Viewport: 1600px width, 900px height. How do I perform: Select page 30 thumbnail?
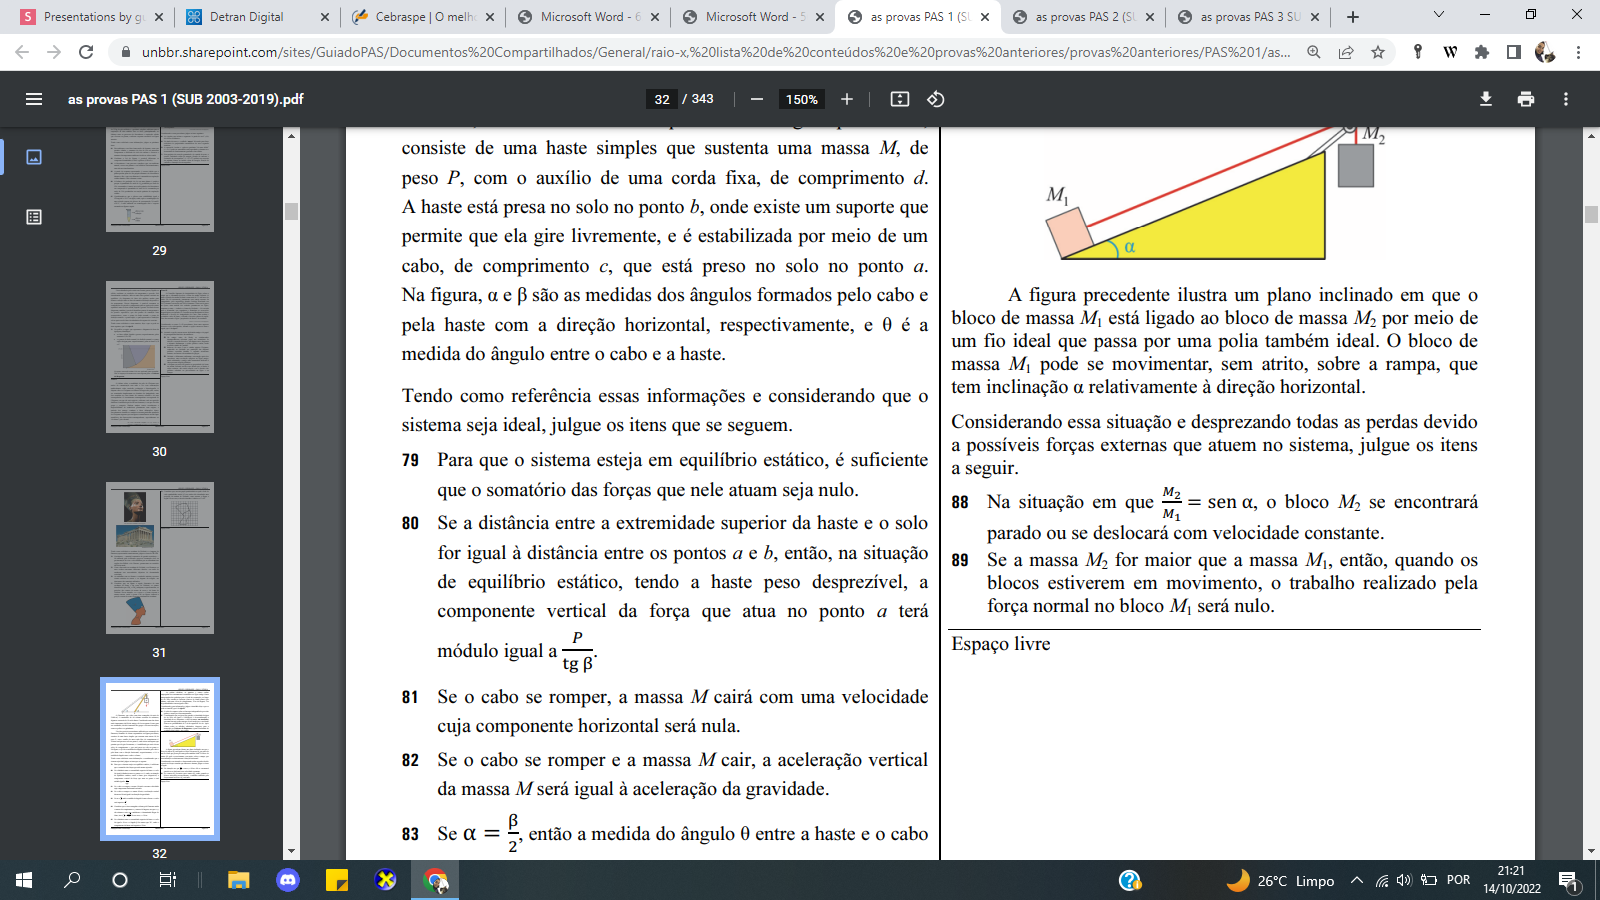160,357
